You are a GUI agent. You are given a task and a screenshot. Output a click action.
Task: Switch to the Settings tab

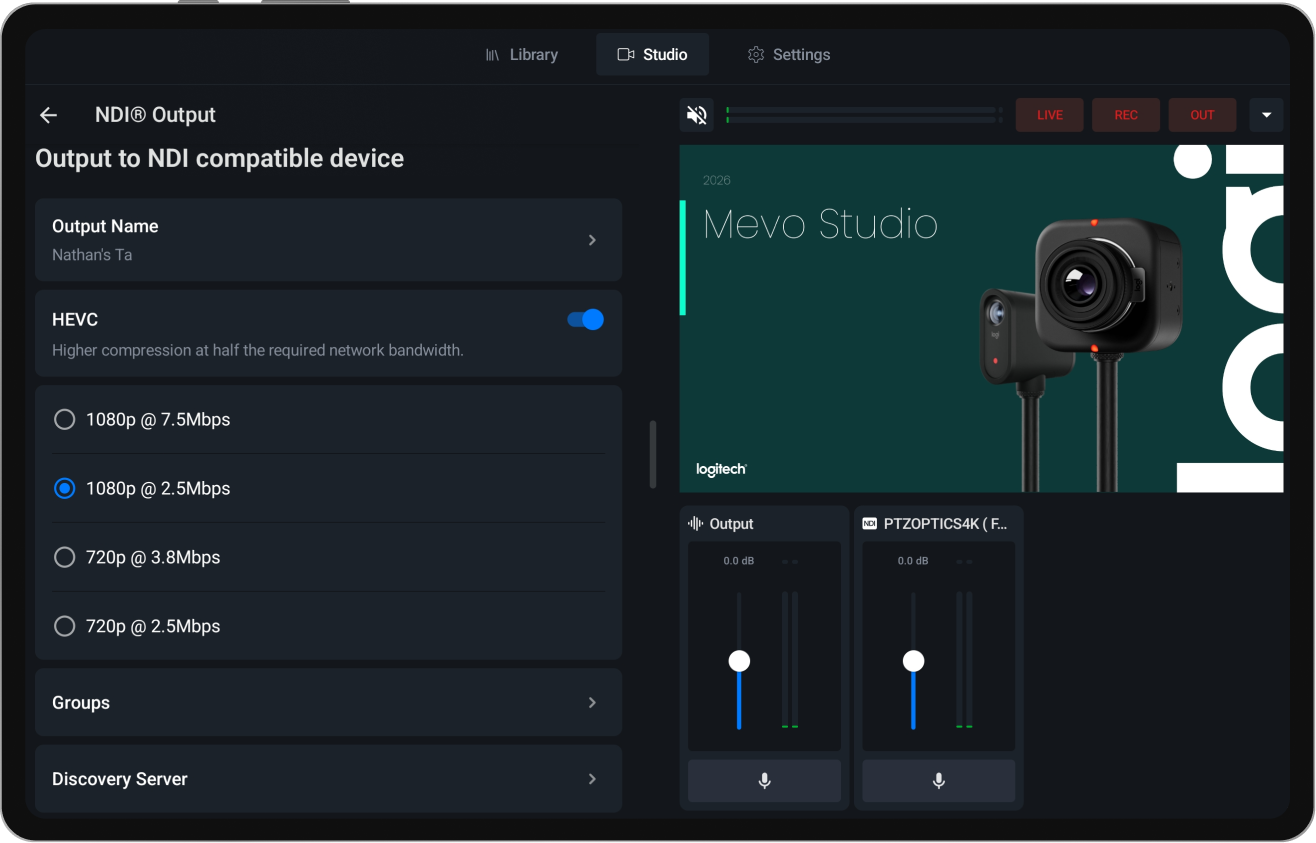click(789, 54)
